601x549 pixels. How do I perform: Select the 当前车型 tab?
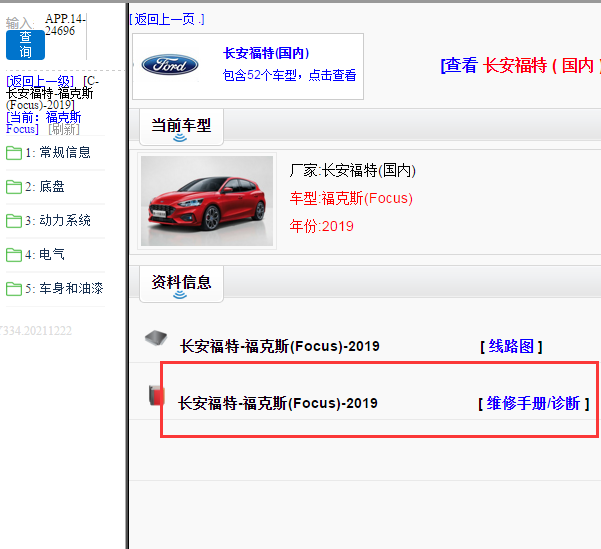(181, 126)
